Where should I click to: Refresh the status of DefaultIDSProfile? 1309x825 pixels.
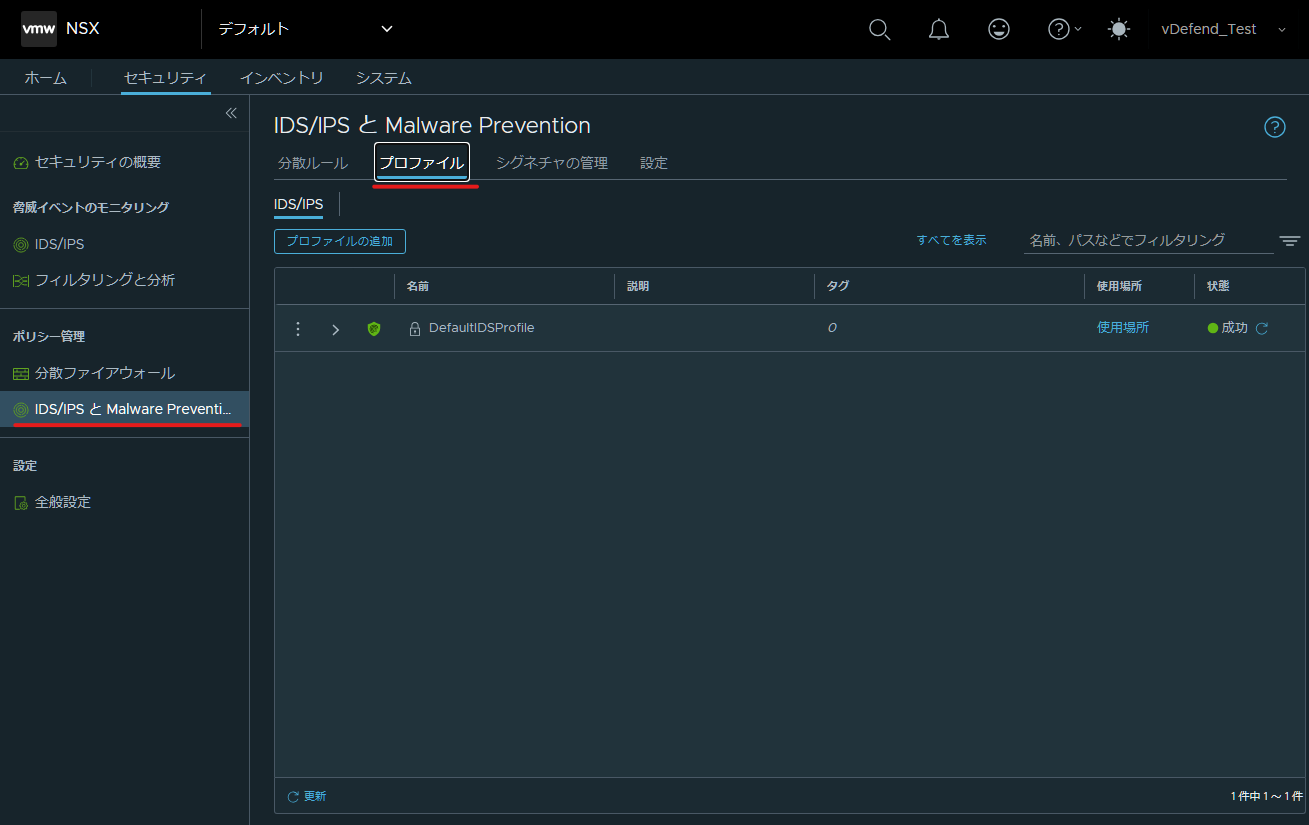coord(1262,328)
